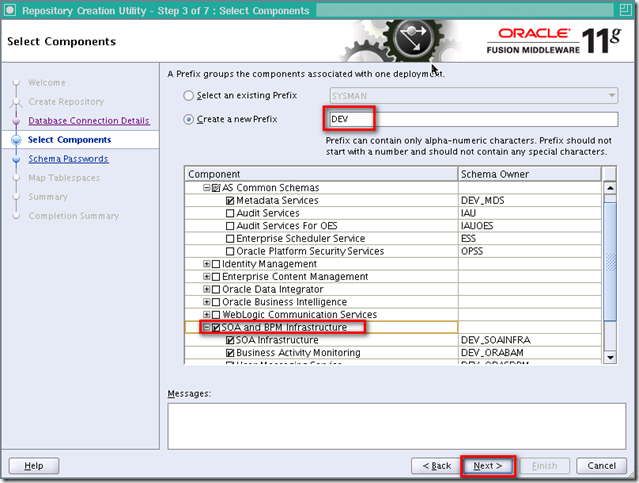Uncheck the SOA and BPM Infrastructure checkbox
This screenshot has height=483, width=639.
(x=216, y=327)
